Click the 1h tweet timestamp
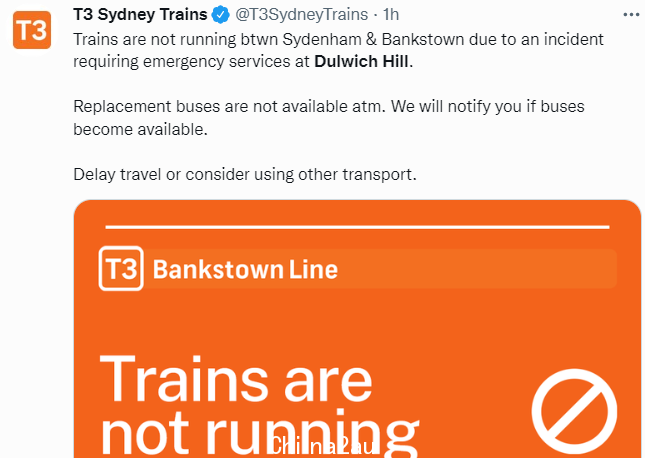Image resolution: width=645 pixels, height=458 pixels. [391, 14]
